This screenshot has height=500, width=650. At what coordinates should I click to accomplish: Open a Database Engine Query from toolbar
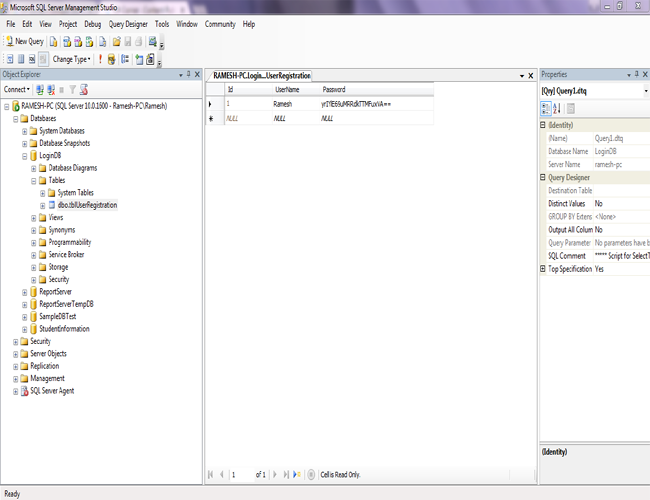click(53, 41)
